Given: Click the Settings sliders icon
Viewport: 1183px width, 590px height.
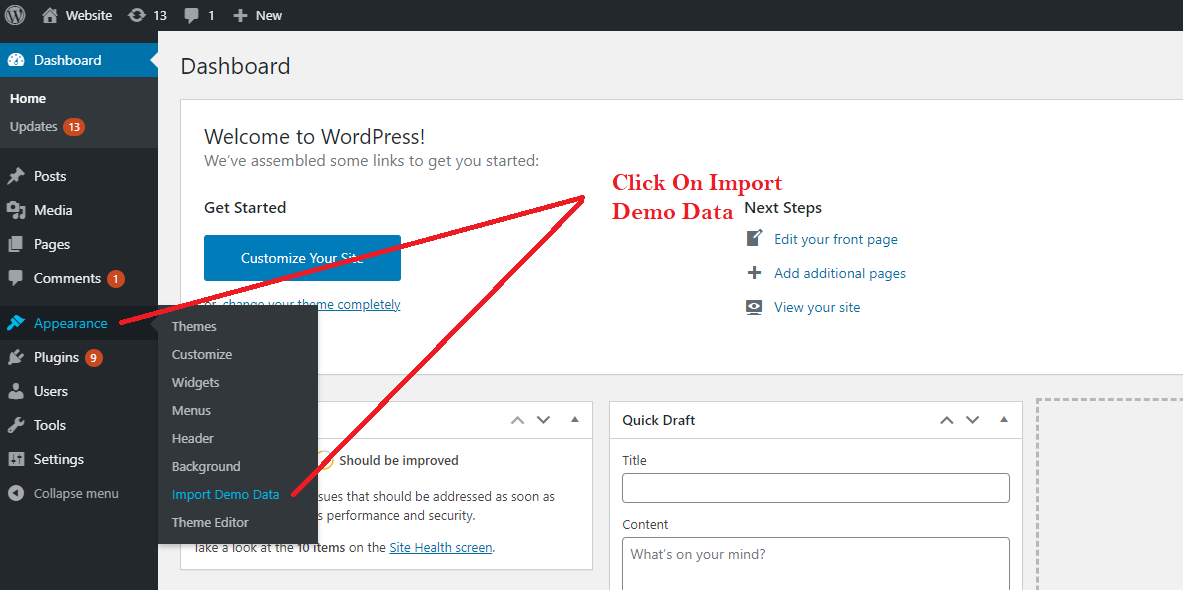Looking at the screenshot, I should pos(16,459).
